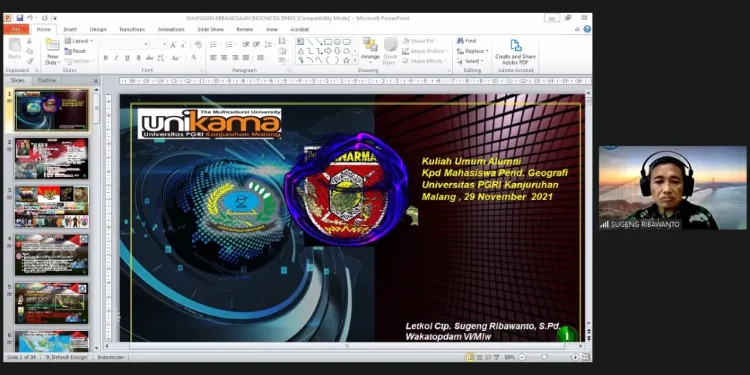Click Create and Share Adobe PDF
The width and height of the screenshot is (750, 375).
(515, 52)
